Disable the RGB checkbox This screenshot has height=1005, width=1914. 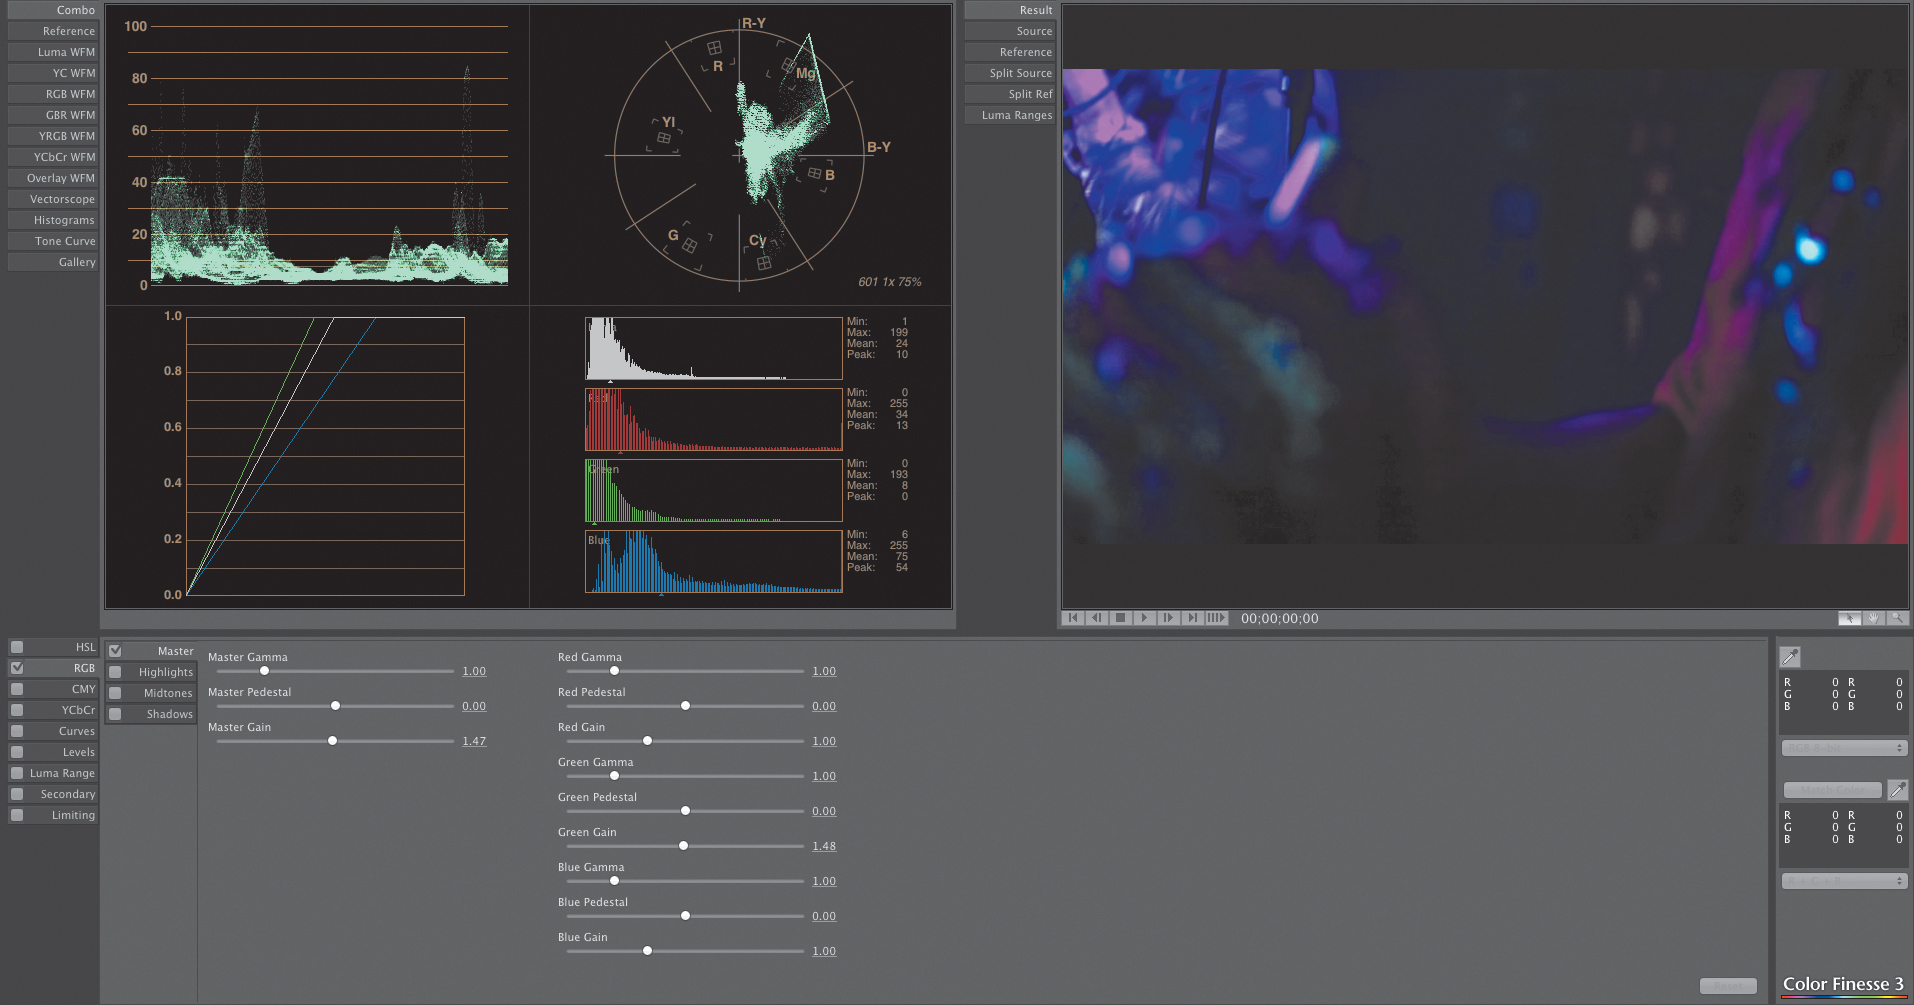17,668
